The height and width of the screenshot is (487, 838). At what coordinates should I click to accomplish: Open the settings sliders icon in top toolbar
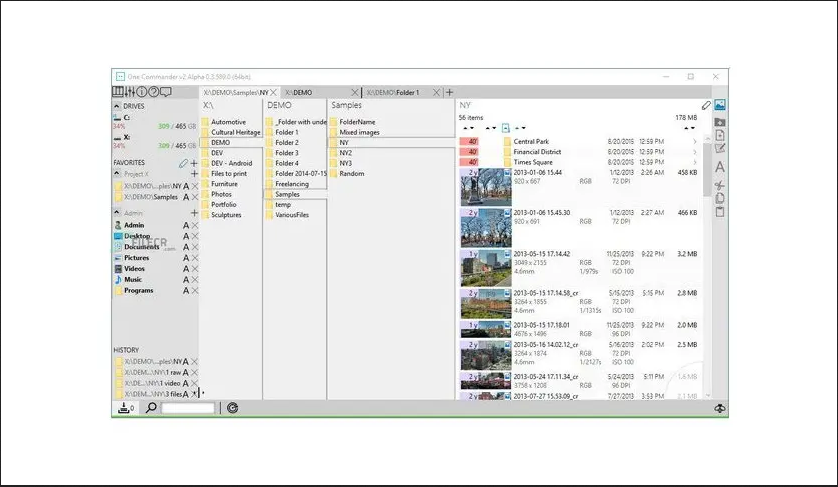point(129,93)
